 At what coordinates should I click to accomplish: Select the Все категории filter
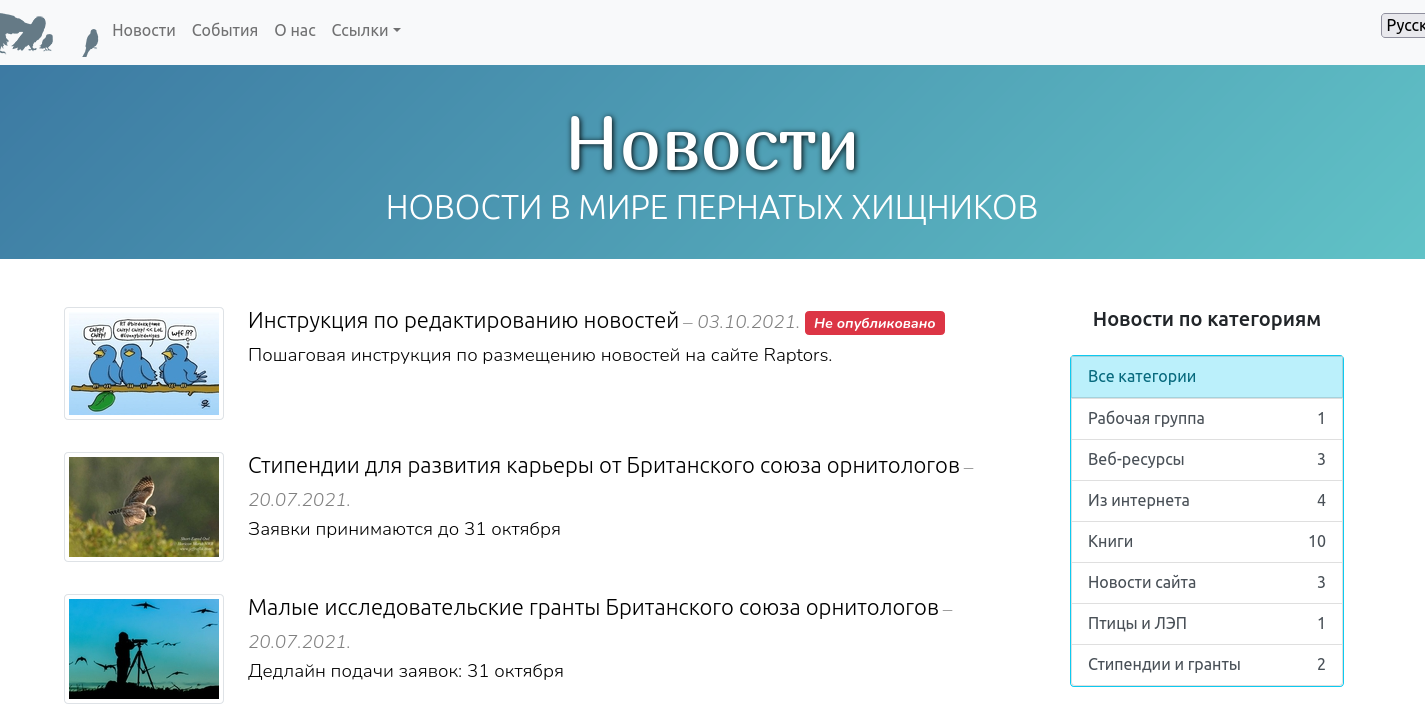[x=1206, y=377]
